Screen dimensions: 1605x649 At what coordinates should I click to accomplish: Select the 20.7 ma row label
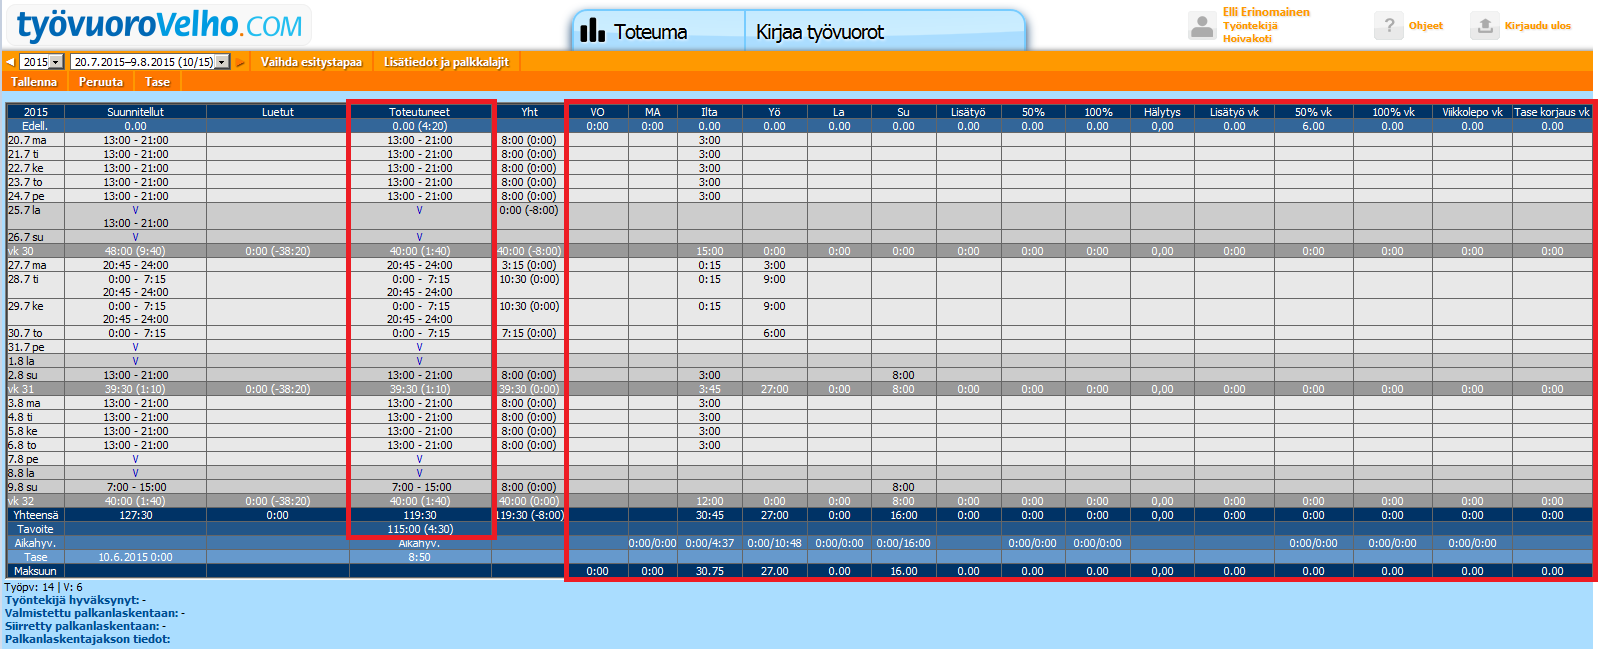pyautogui.click(x=28, y=140)
